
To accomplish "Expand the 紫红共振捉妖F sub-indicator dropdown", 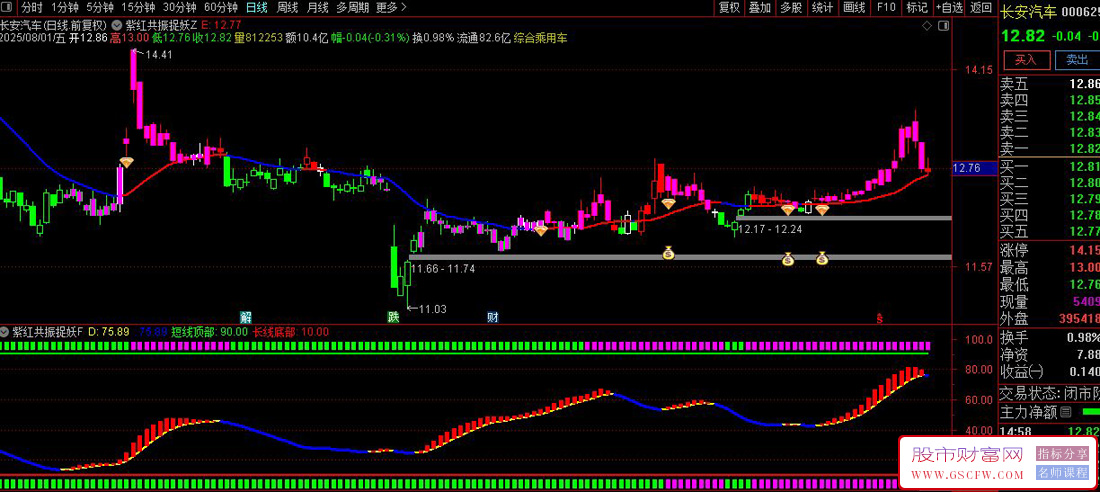I will pos(4,331).
